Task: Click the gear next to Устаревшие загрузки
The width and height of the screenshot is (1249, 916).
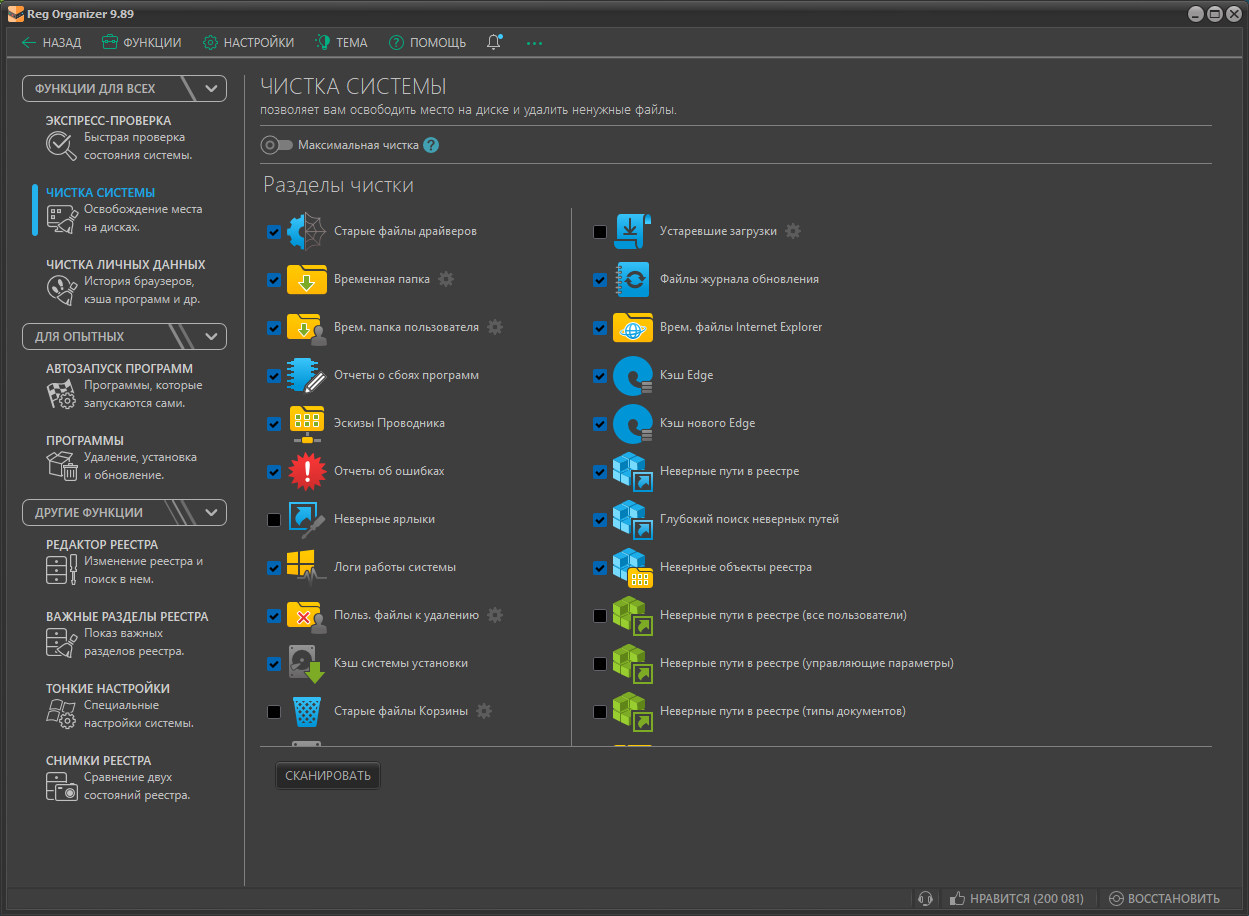Action: tap(793, 231)
